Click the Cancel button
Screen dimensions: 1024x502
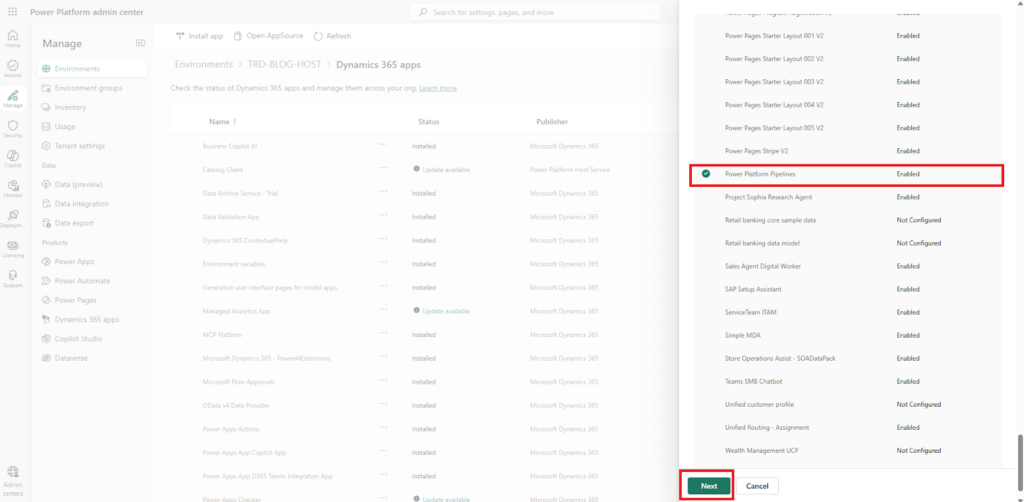coord(757,485)
